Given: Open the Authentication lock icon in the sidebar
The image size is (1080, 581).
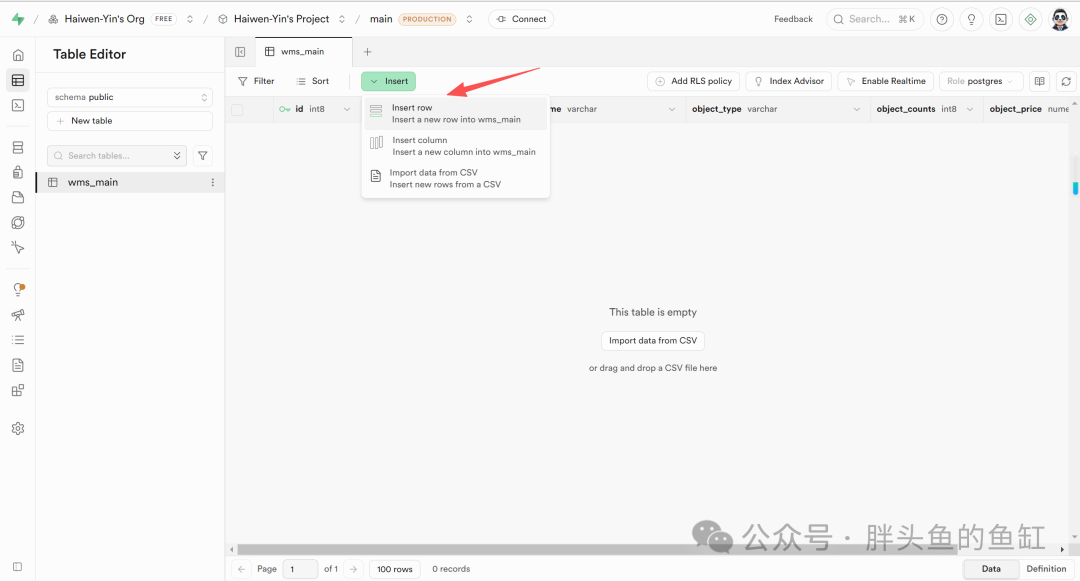Looking at the screenshot, I should click(19, 172).
